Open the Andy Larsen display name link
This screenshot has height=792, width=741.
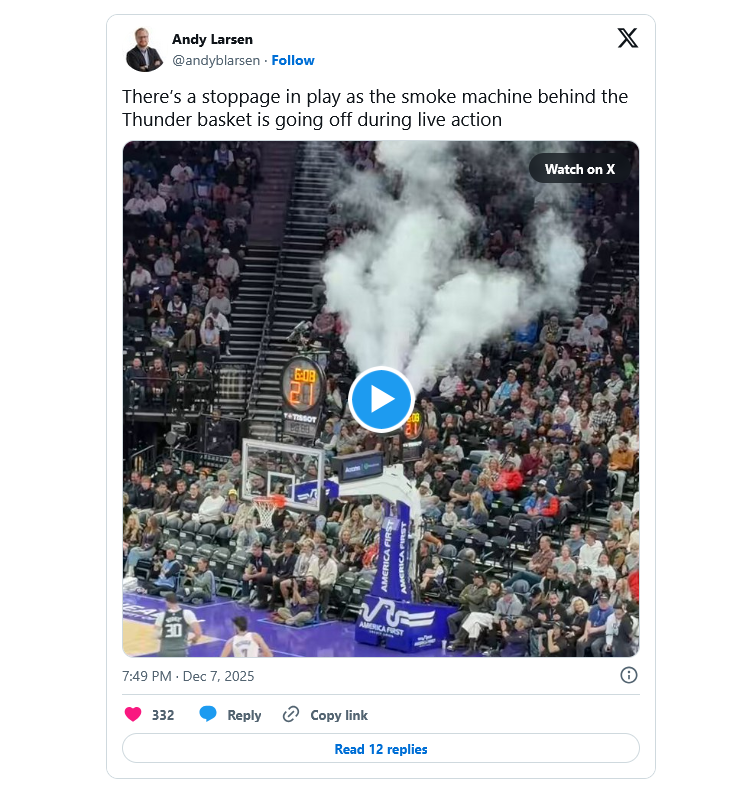[x=212, y=39]
